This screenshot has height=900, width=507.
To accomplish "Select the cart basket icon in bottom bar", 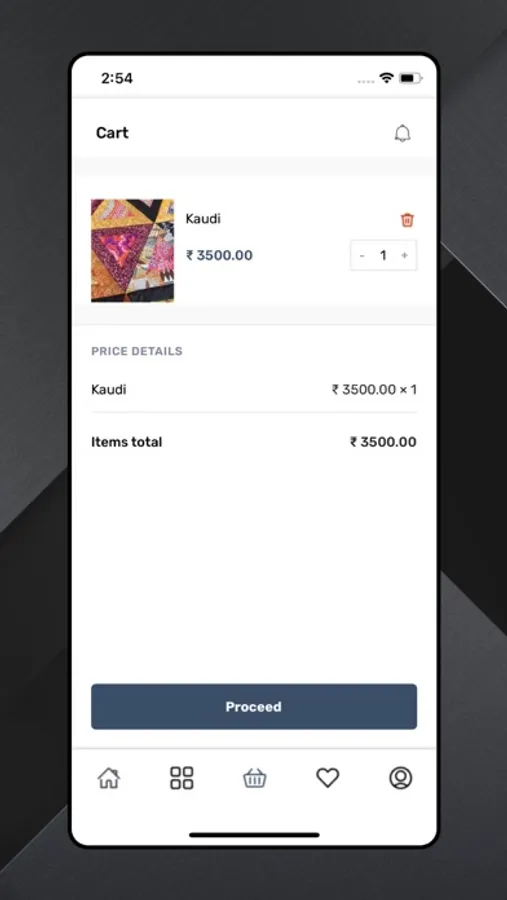I will pos(254,778).
